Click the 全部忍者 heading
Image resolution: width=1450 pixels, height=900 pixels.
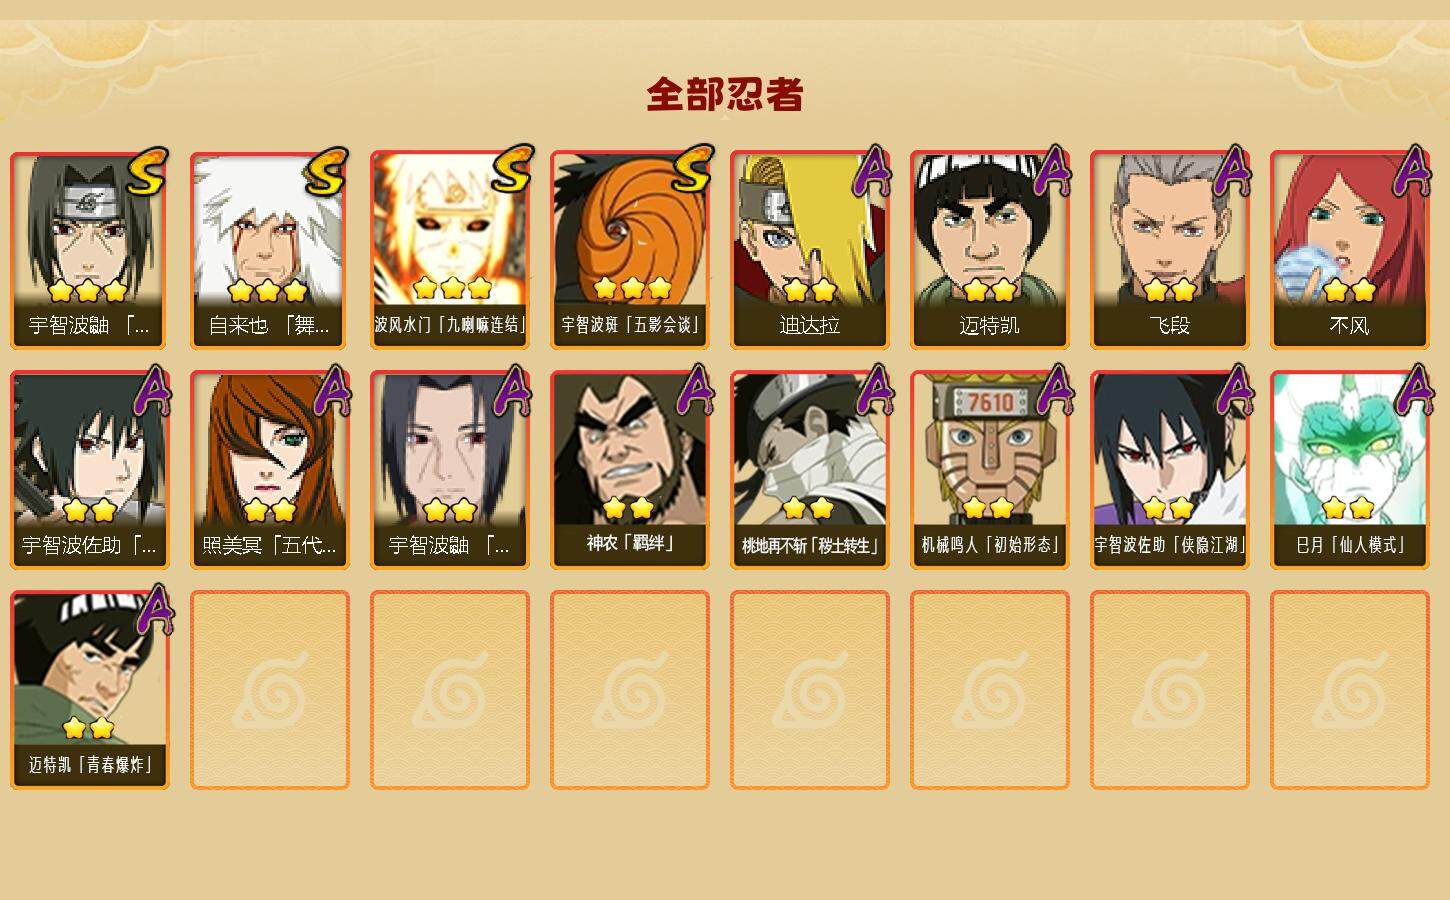[725, 94]
